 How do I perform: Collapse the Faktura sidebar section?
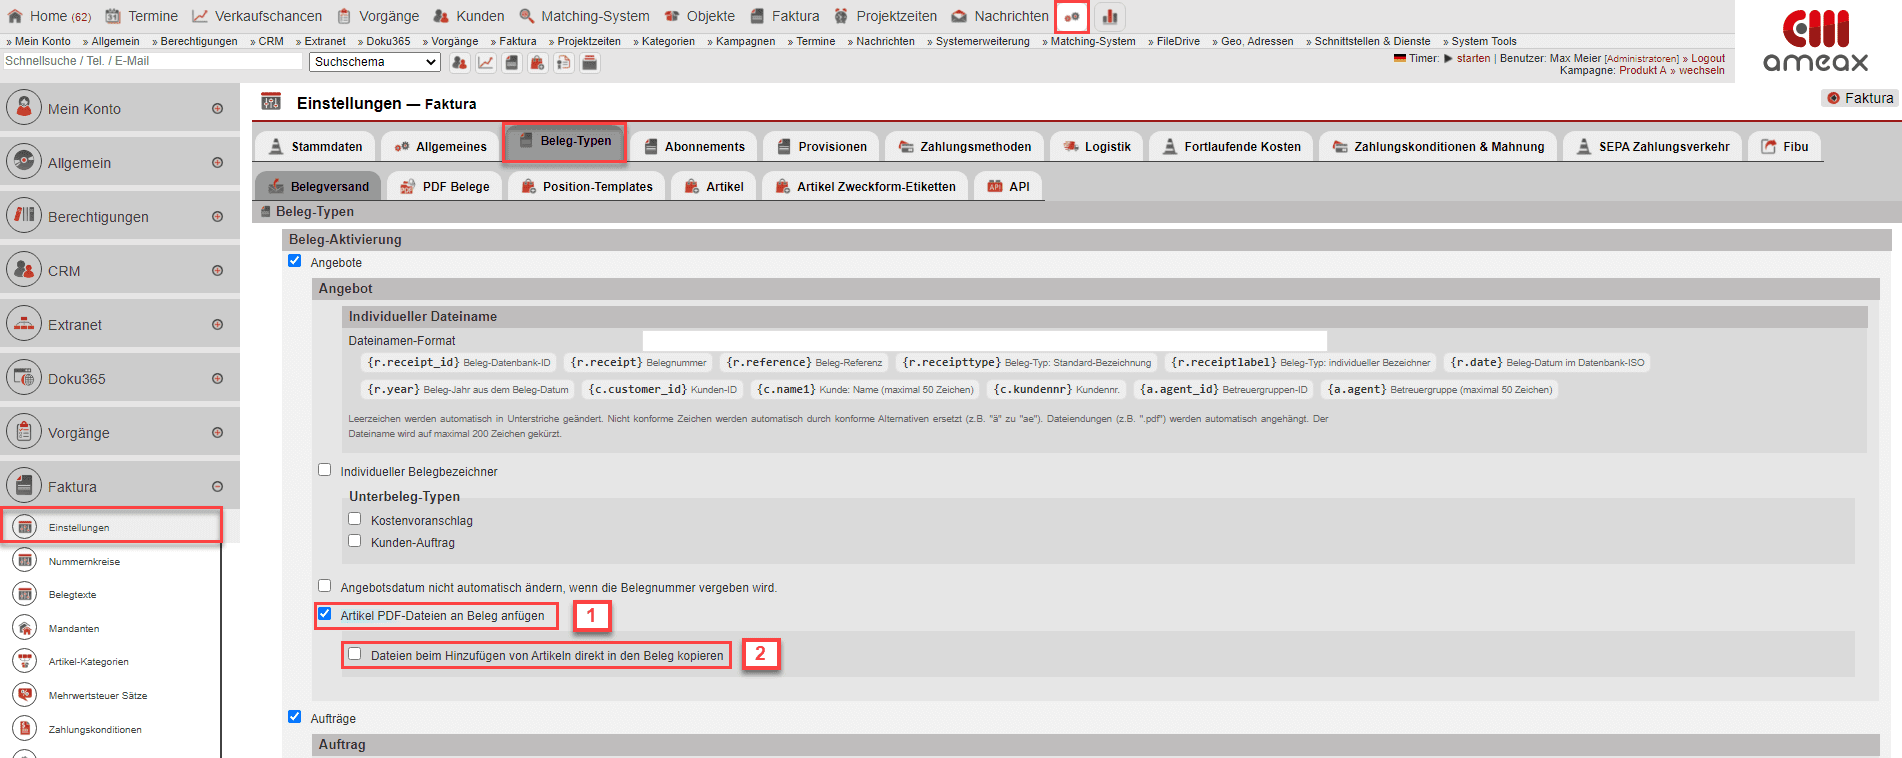coord(217,487)
